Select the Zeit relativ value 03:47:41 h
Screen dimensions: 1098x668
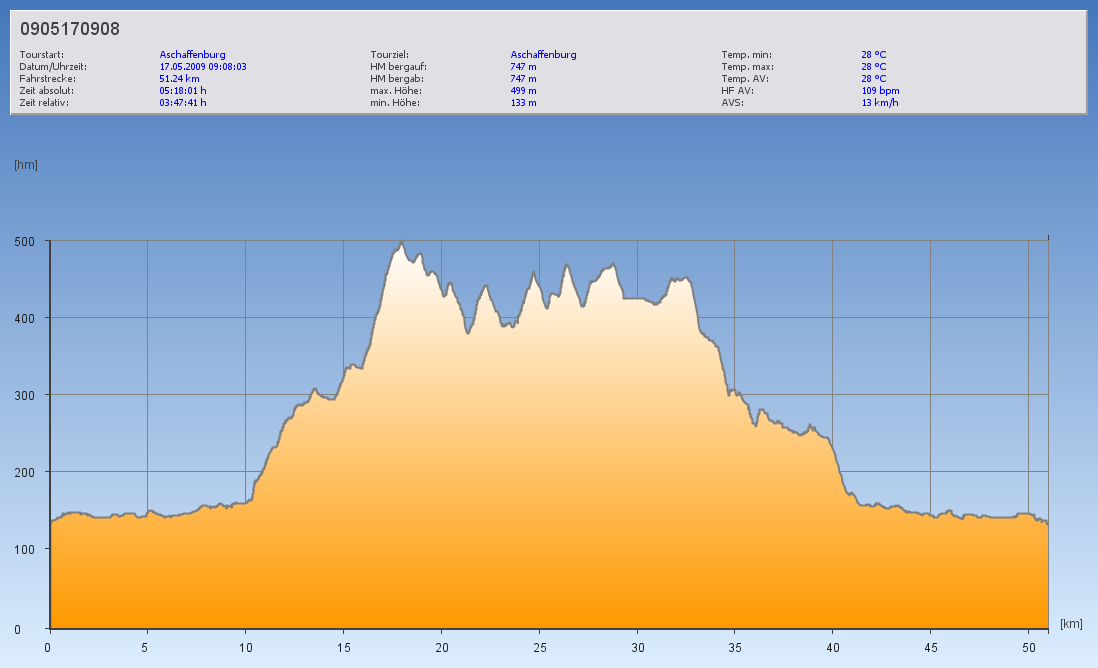[183, 103]
